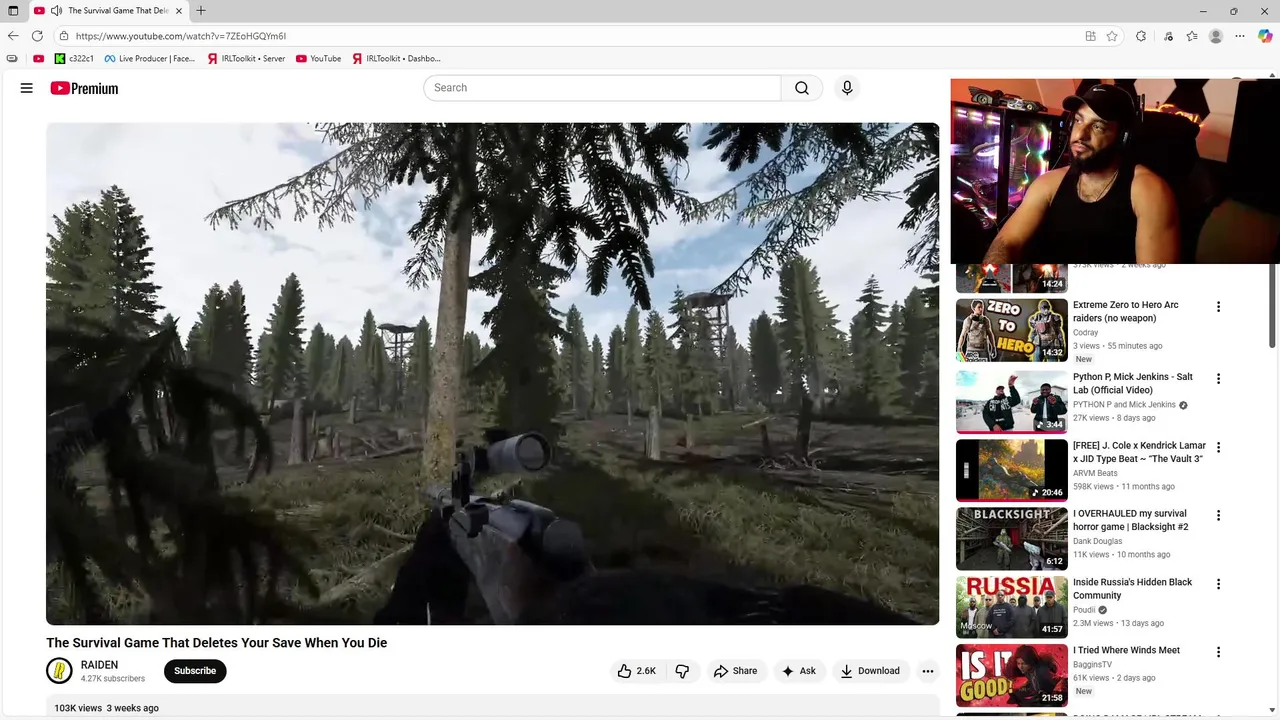
Task: Open 'Inside Russia's Hidden Black Community' title
Action: (x=1132, y=588)
